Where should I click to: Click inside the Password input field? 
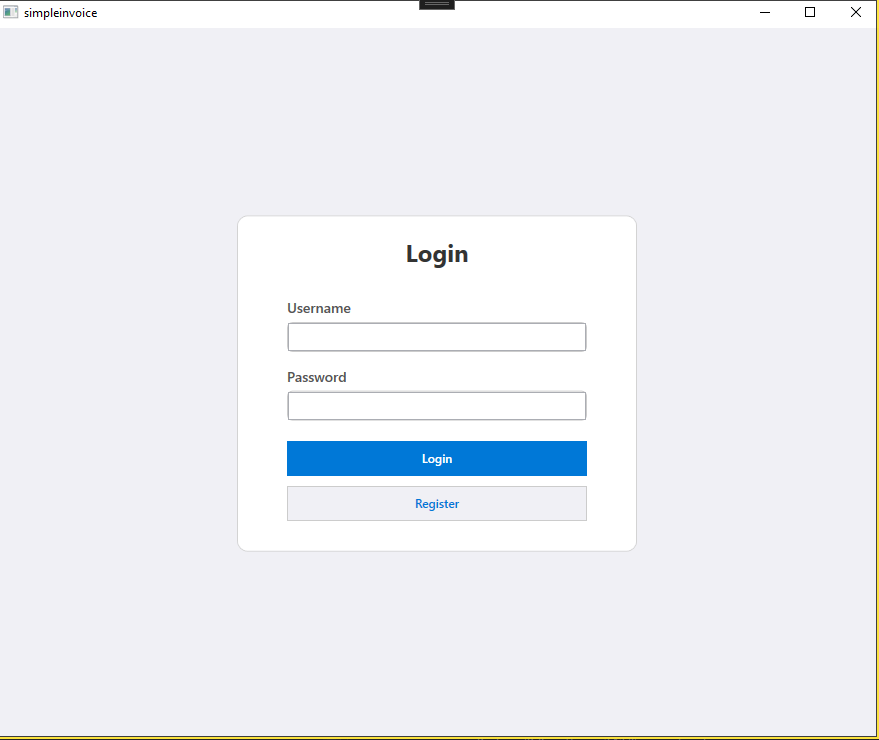(x=436, y=405)
